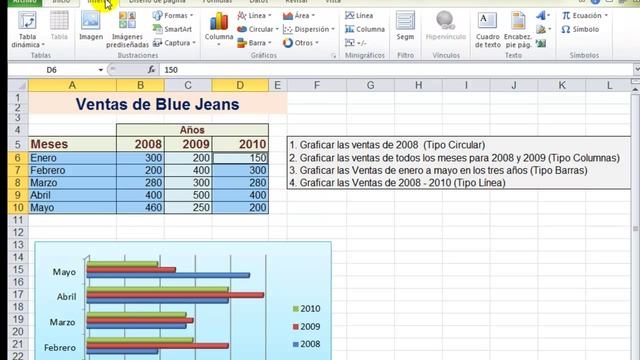This screenshot has height=360, width=640.
Task: Select column G header
Action: coord(370,85)
